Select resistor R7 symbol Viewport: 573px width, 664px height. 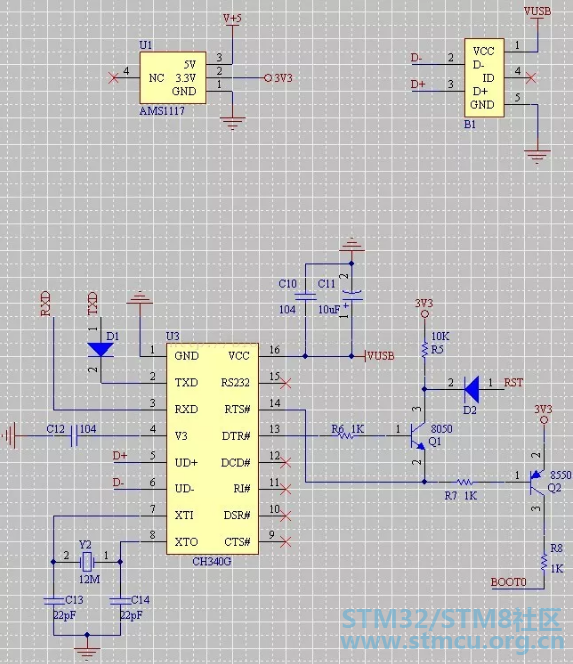465,482
